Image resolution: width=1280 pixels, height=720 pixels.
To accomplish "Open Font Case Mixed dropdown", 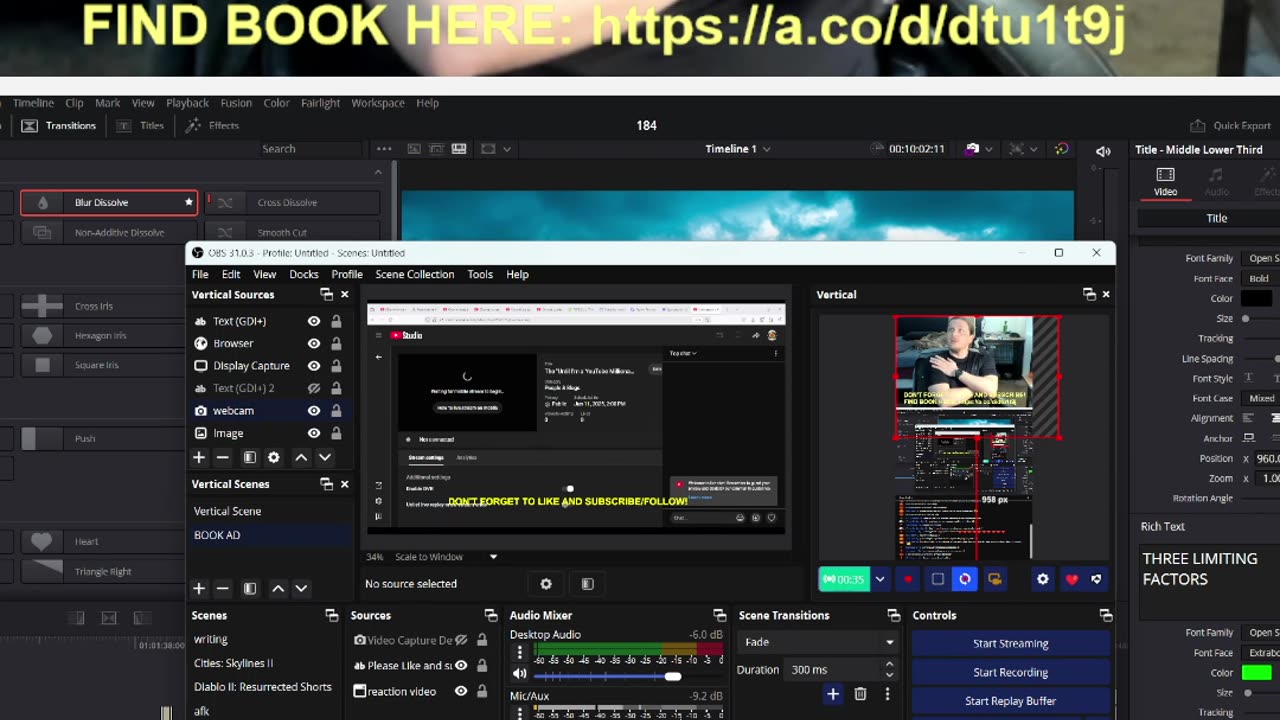I will coord(1262,398).
